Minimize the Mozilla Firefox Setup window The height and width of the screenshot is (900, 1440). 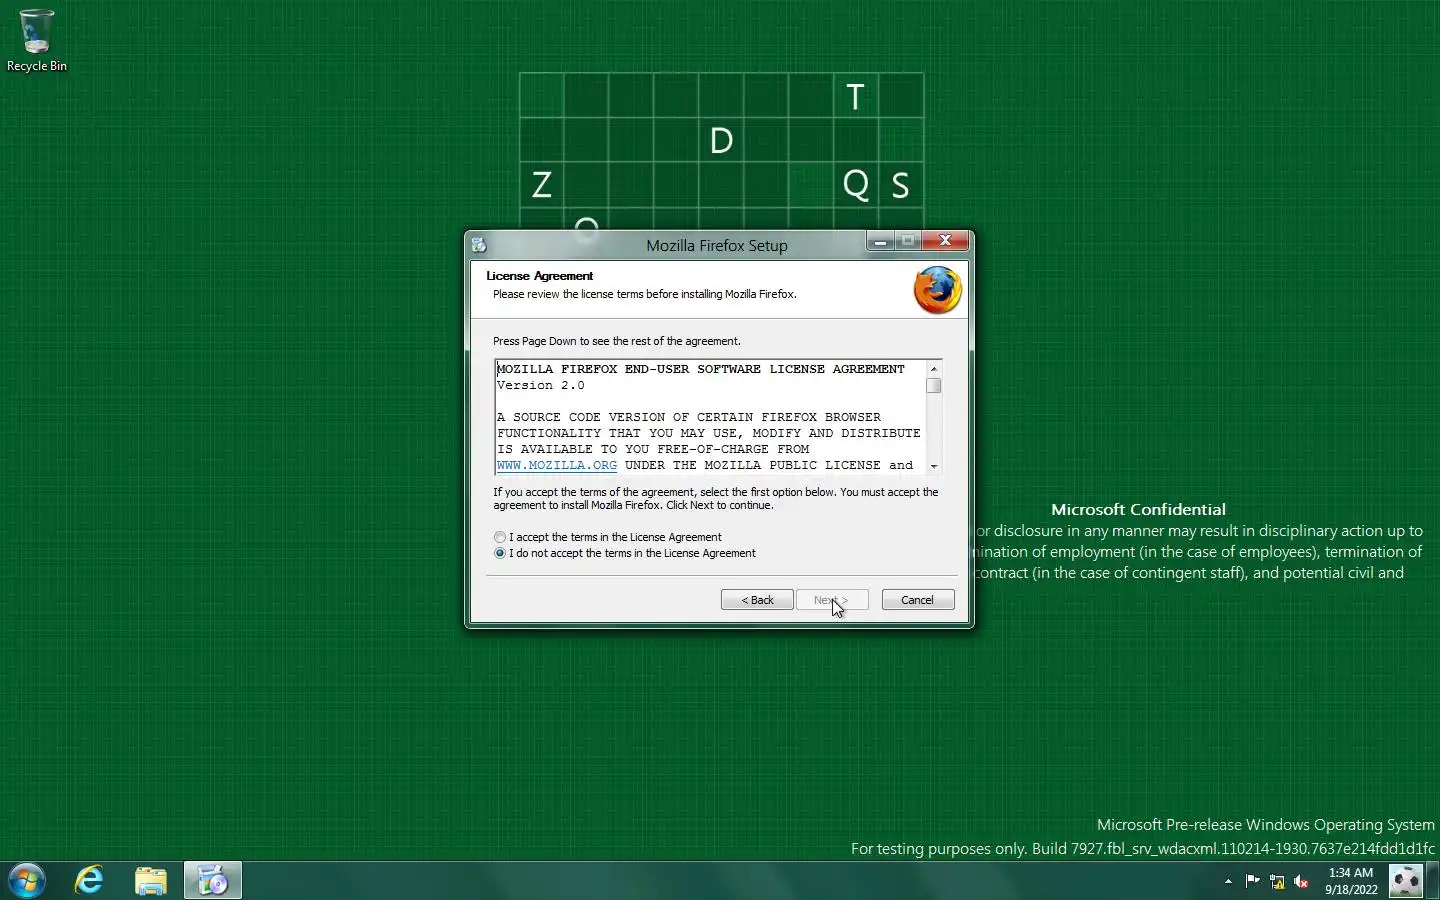point(880,241)
